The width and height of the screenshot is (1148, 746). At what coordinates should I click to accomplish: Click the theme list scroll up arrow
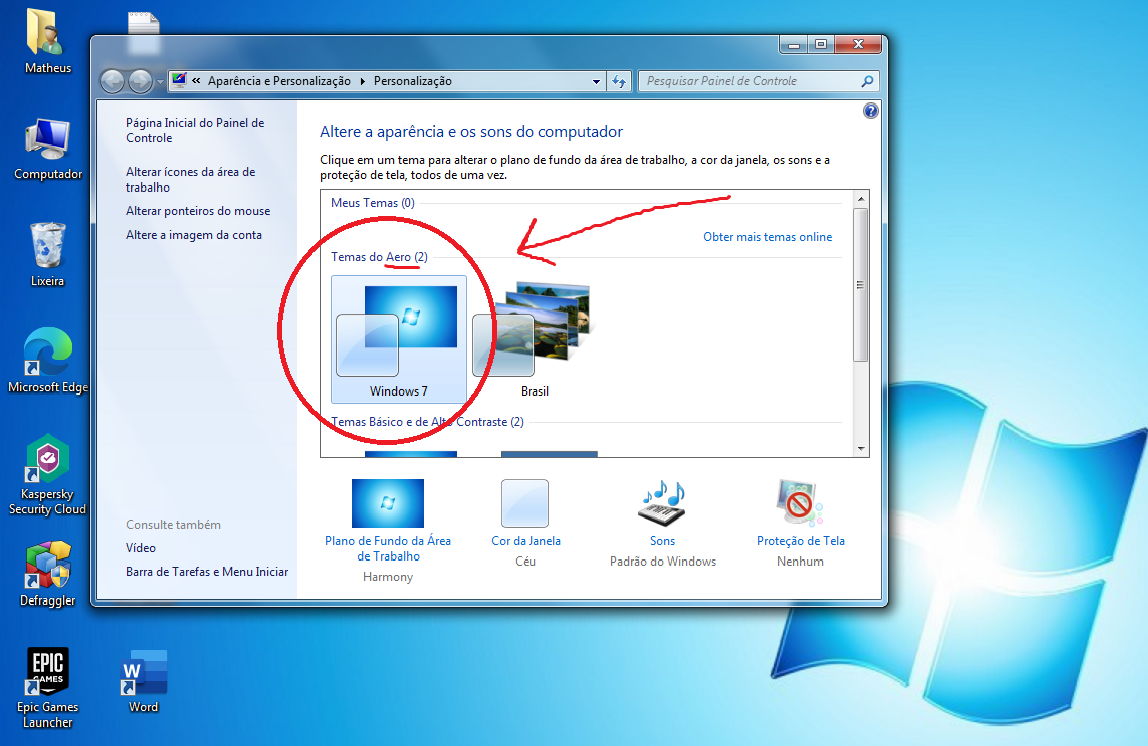(x=861, y=199)
